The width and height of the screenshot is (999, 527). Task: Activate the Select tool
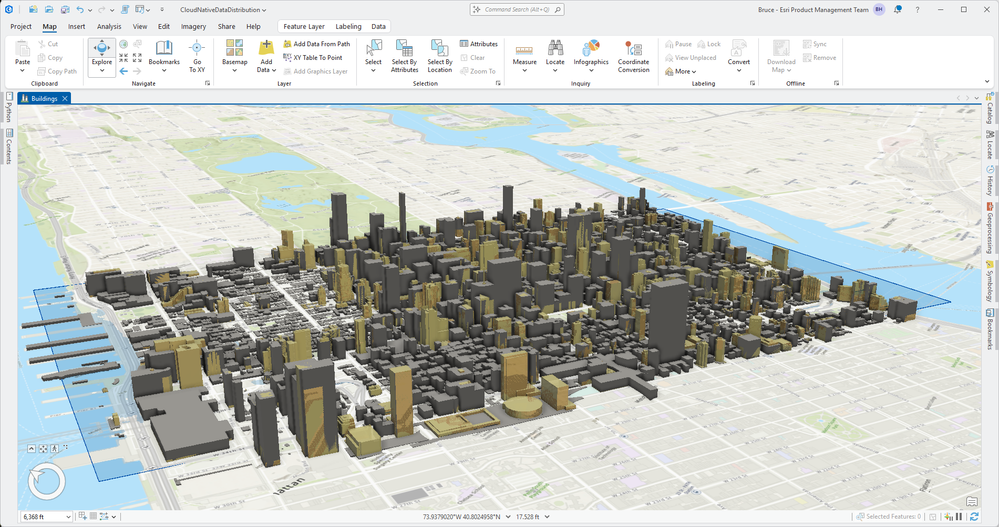pos(373,56)
